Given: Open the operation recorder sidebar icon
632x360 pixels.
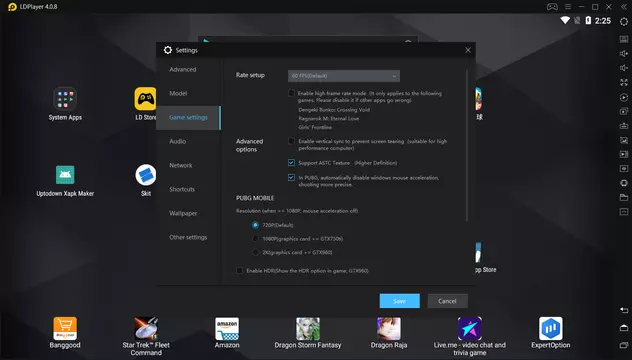Looking at the screenshot, I should tap(624, 97).
